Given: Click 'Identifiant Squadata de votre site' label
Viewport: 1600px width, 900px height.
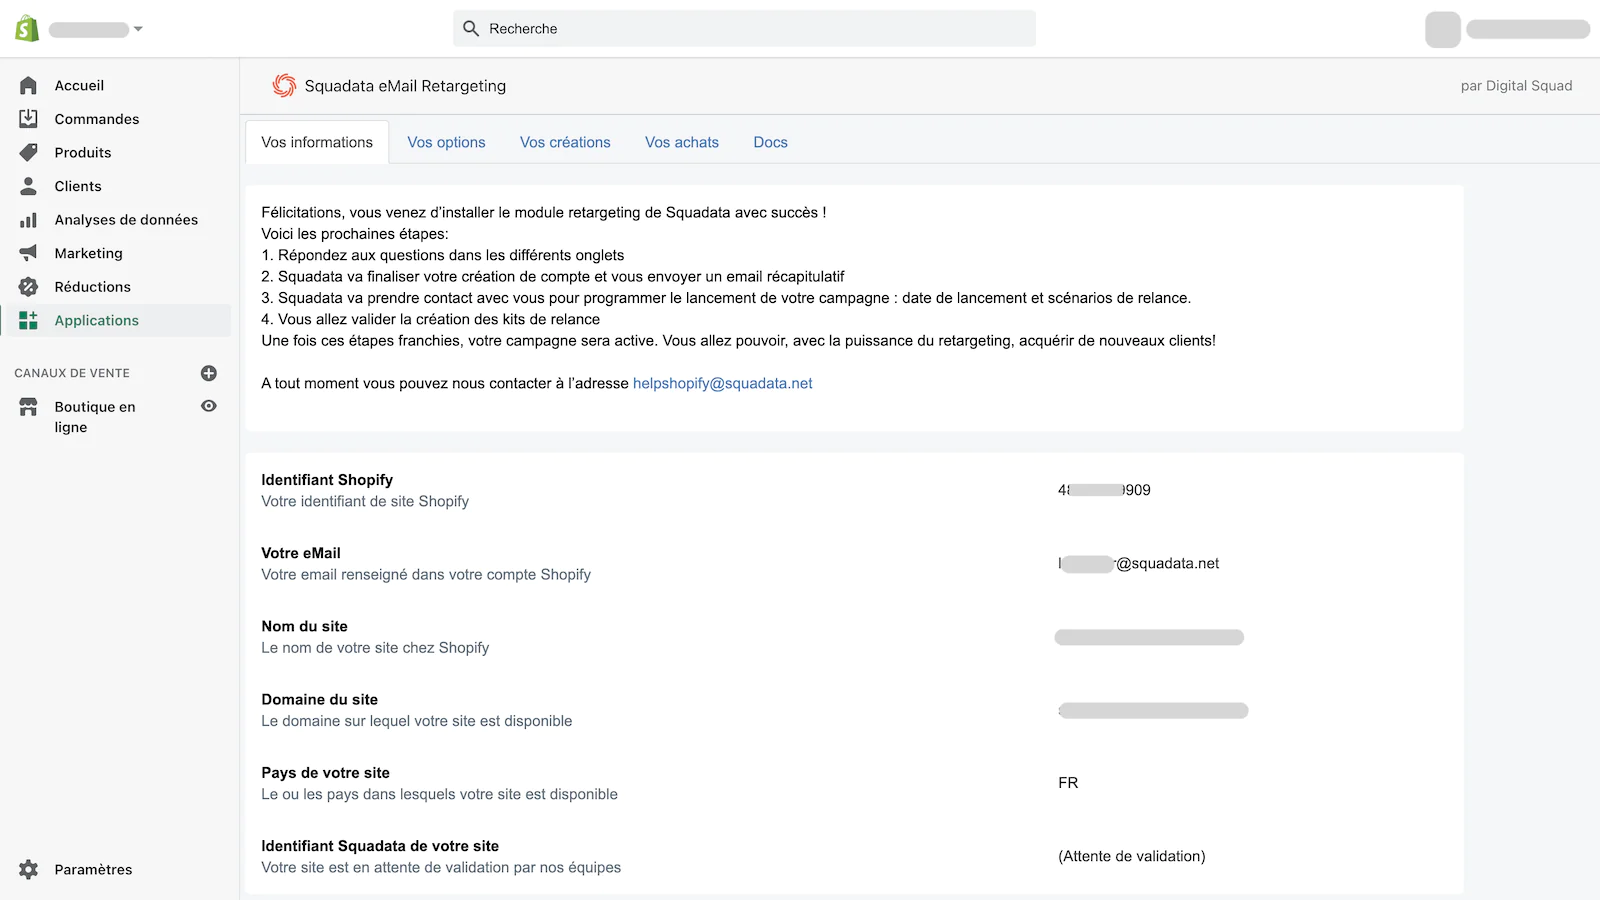Looking at the screenshot, I should [x=380, y=846].
